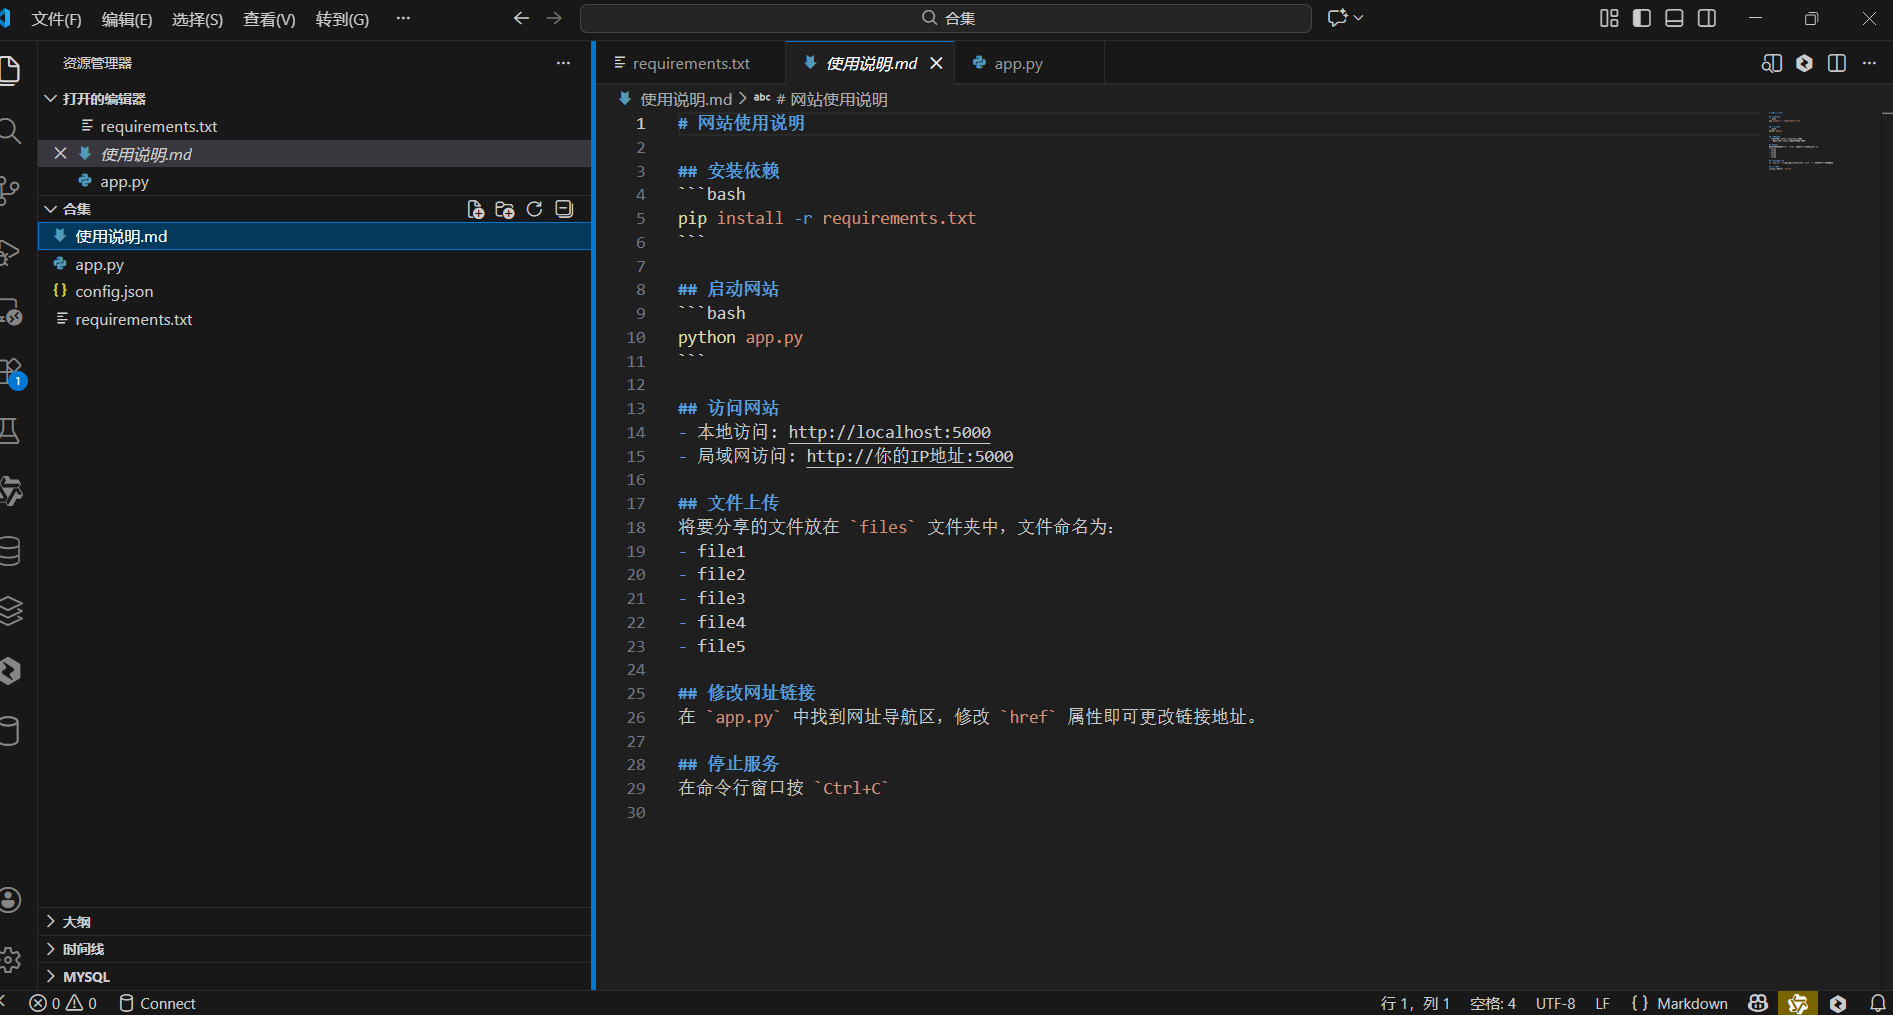Create a new file in 合集 folder
This screenshot has height=1015, width=1893.
tap(476, 209)
